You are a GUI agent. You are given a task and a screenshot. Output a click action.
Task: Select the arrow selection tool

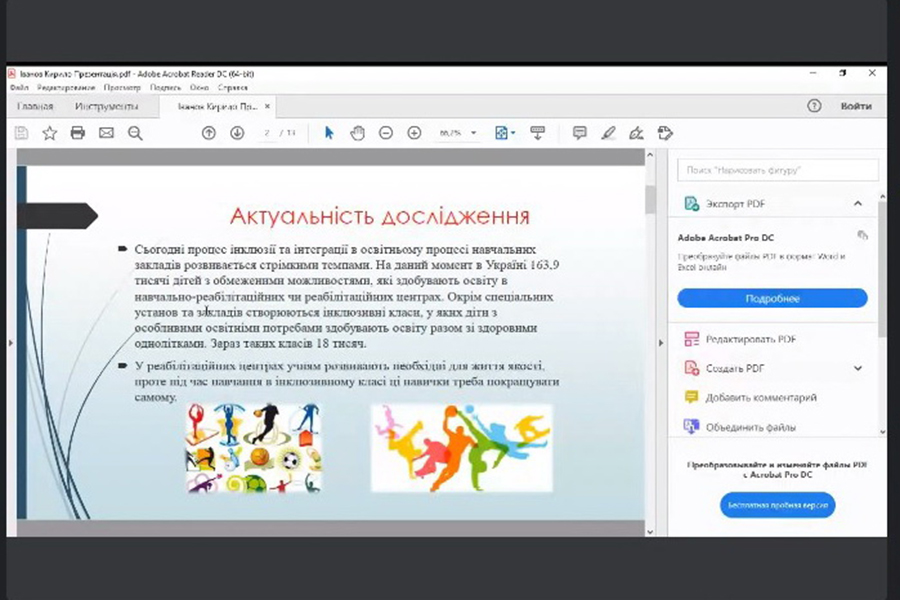coord(329,133)
